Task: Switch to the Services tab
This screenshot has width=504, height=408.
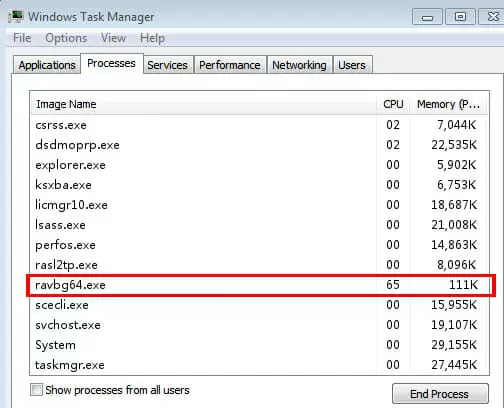Action: 168,65
